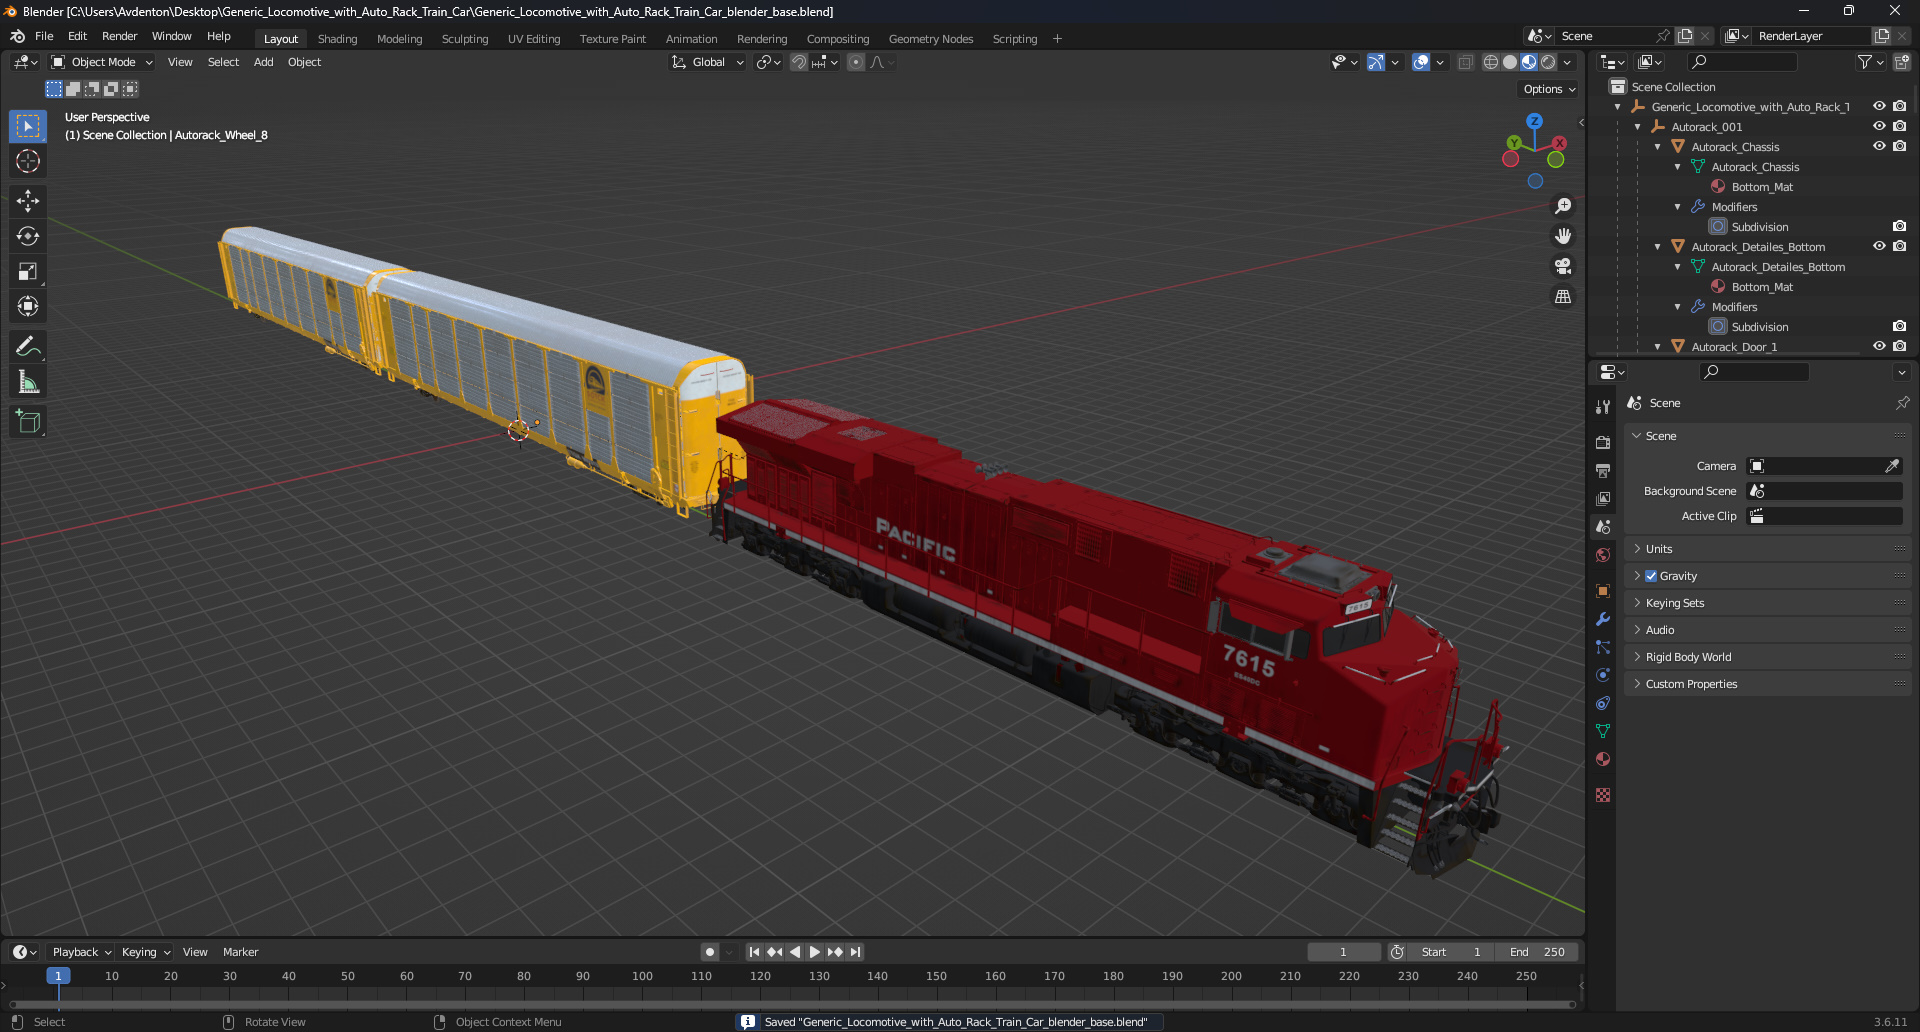Choose the Measure ruler tool
This screenshot has width=1920, height=1032.
tap(28, 382)
